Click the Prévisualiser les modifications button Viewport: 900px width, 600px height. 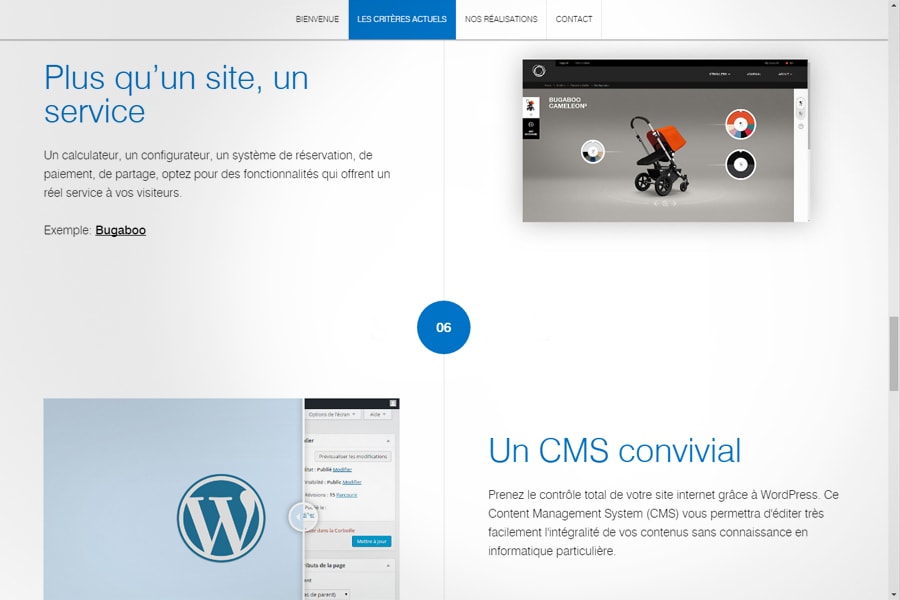pos(353,456)
